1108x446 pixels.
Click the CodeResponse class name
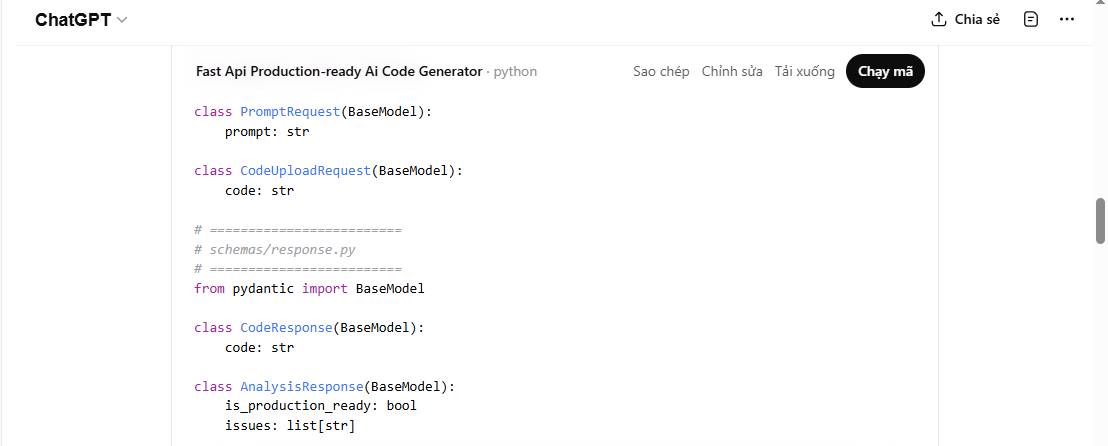(286, 327)
